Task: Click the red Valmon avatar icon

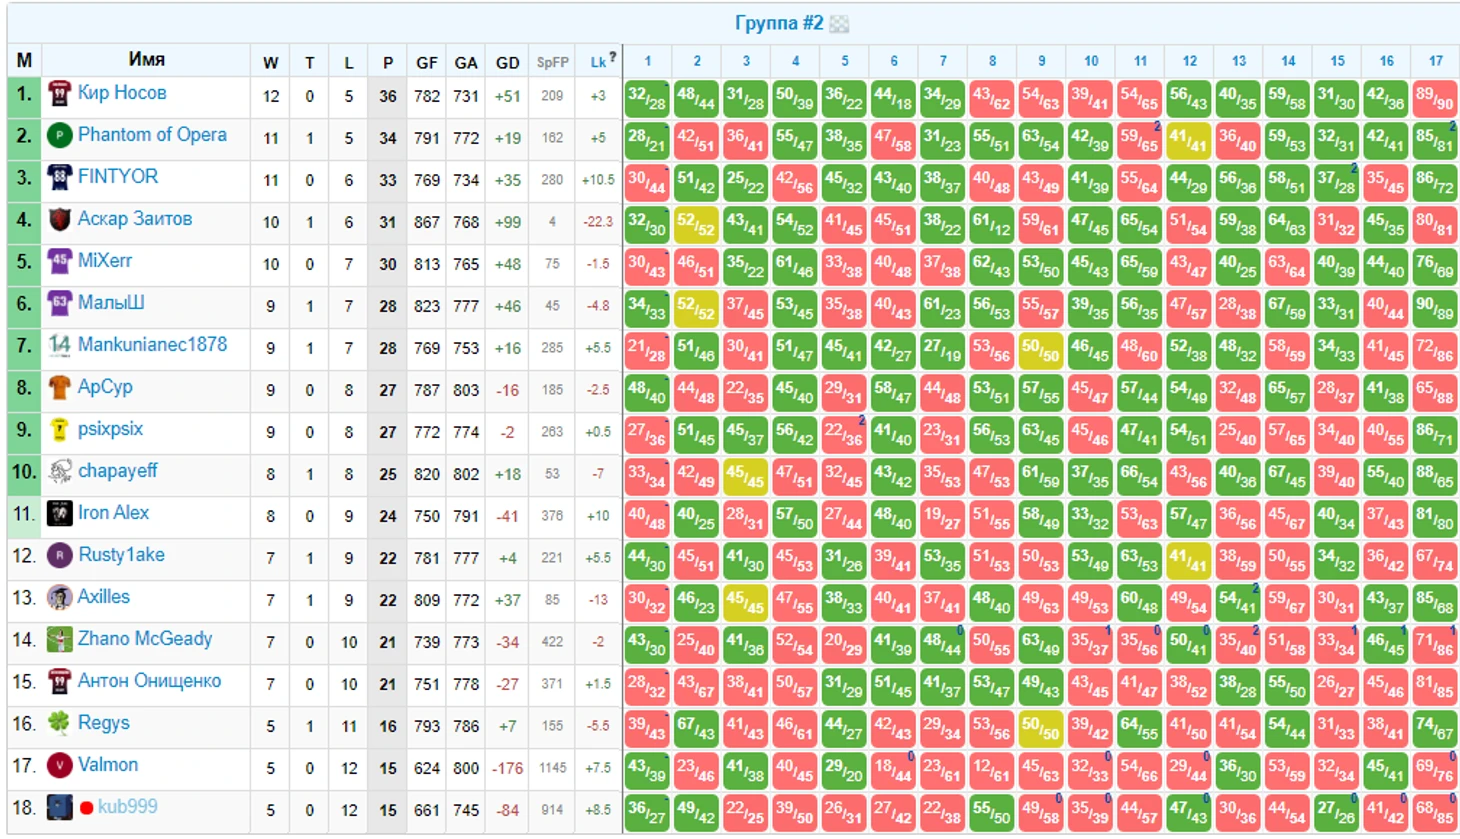Action: click(59, 766)
